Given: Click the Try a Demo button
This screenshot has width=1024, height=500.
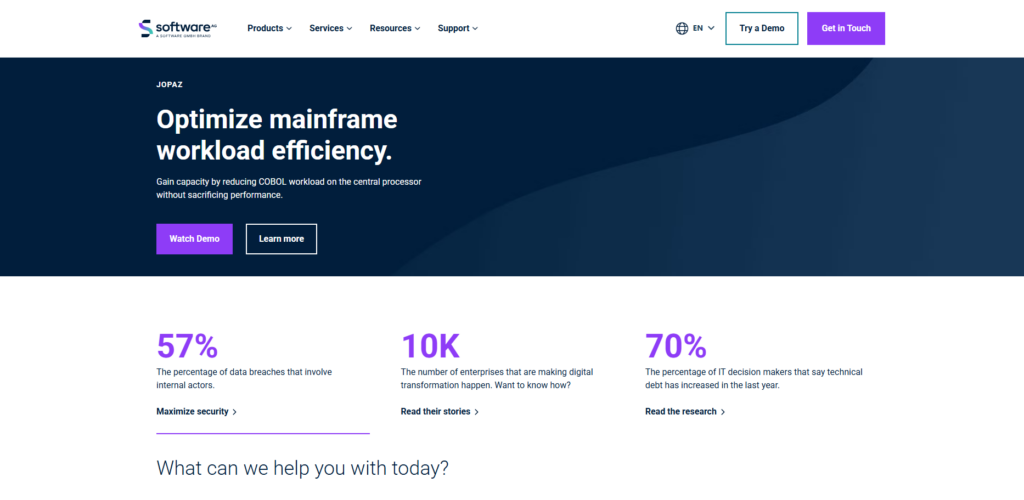Looking at the screenshot, I should (x=761, y=28).
